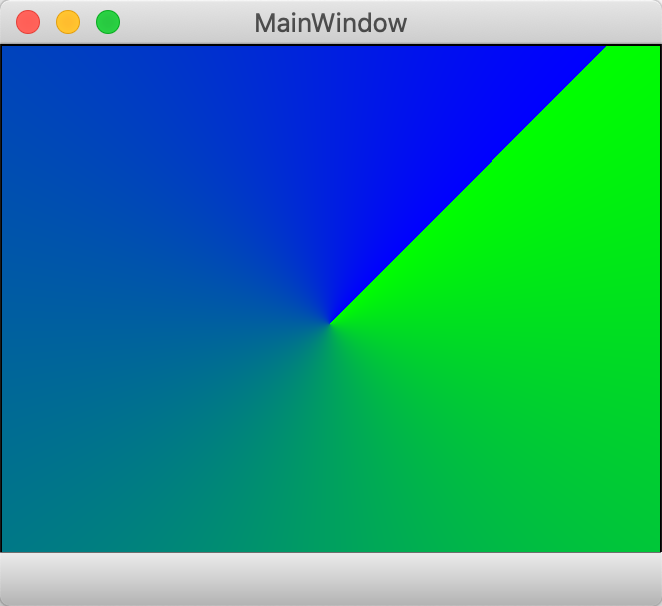The height and width of the screenshot is (606, 662).
Task: Maximize MainWindow using the green button
Action: point(108,22)
